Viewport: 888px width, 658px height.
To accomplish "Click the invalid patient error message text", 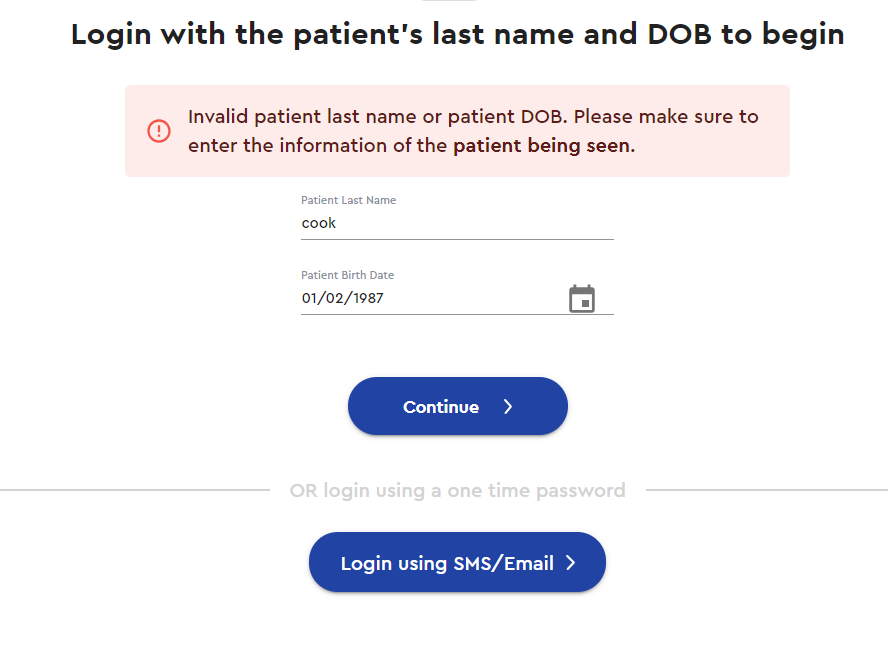I will pyautogui.click(x=473, y=131).
